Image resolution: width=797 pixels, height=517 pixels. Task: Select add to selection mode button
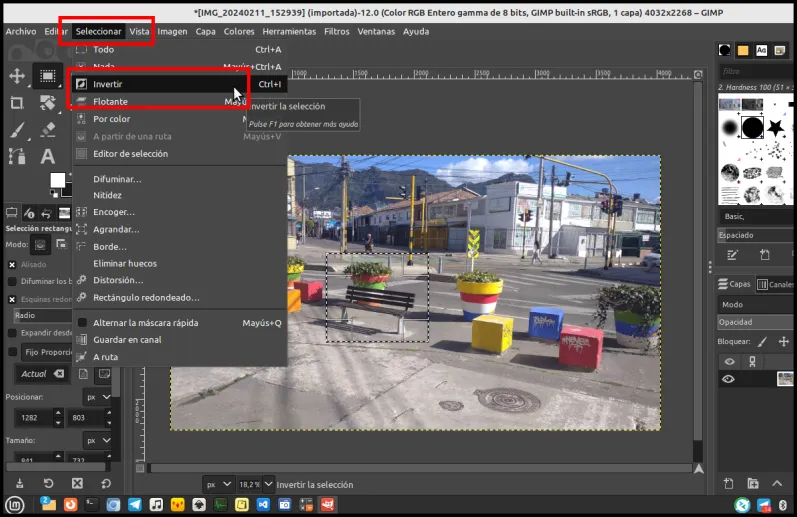click(61, 245)
